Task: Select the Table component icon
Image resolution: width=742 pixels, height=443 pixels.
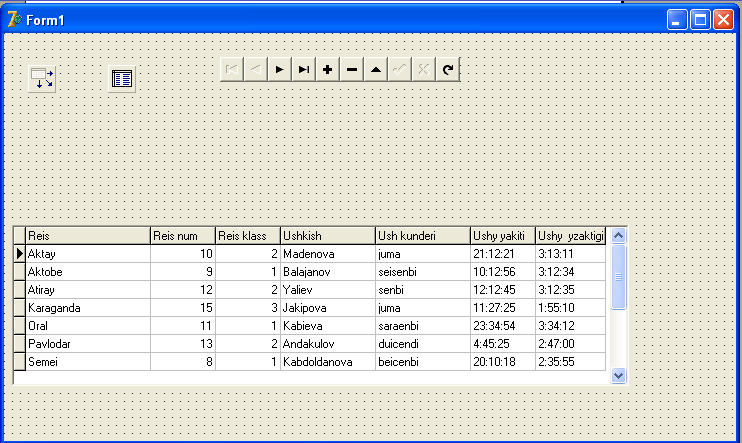Action: click(x=122, y=79)
